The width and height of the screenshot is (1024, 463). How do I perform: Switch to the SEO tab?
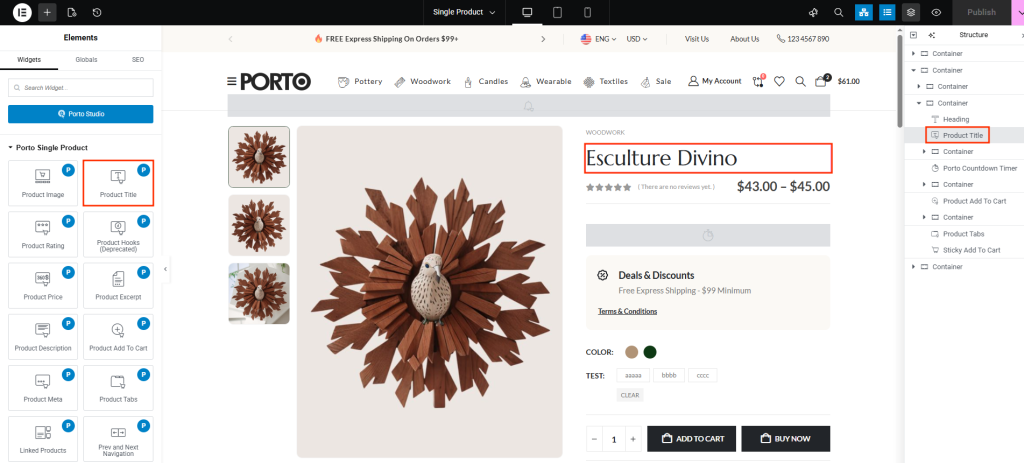tap(138, 60)
